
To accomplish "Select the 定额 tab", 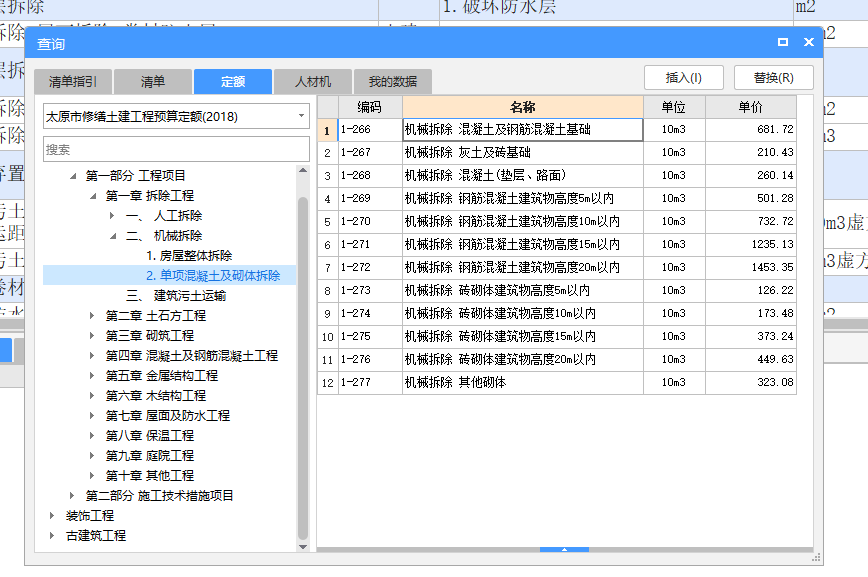I will coord(232,82).
